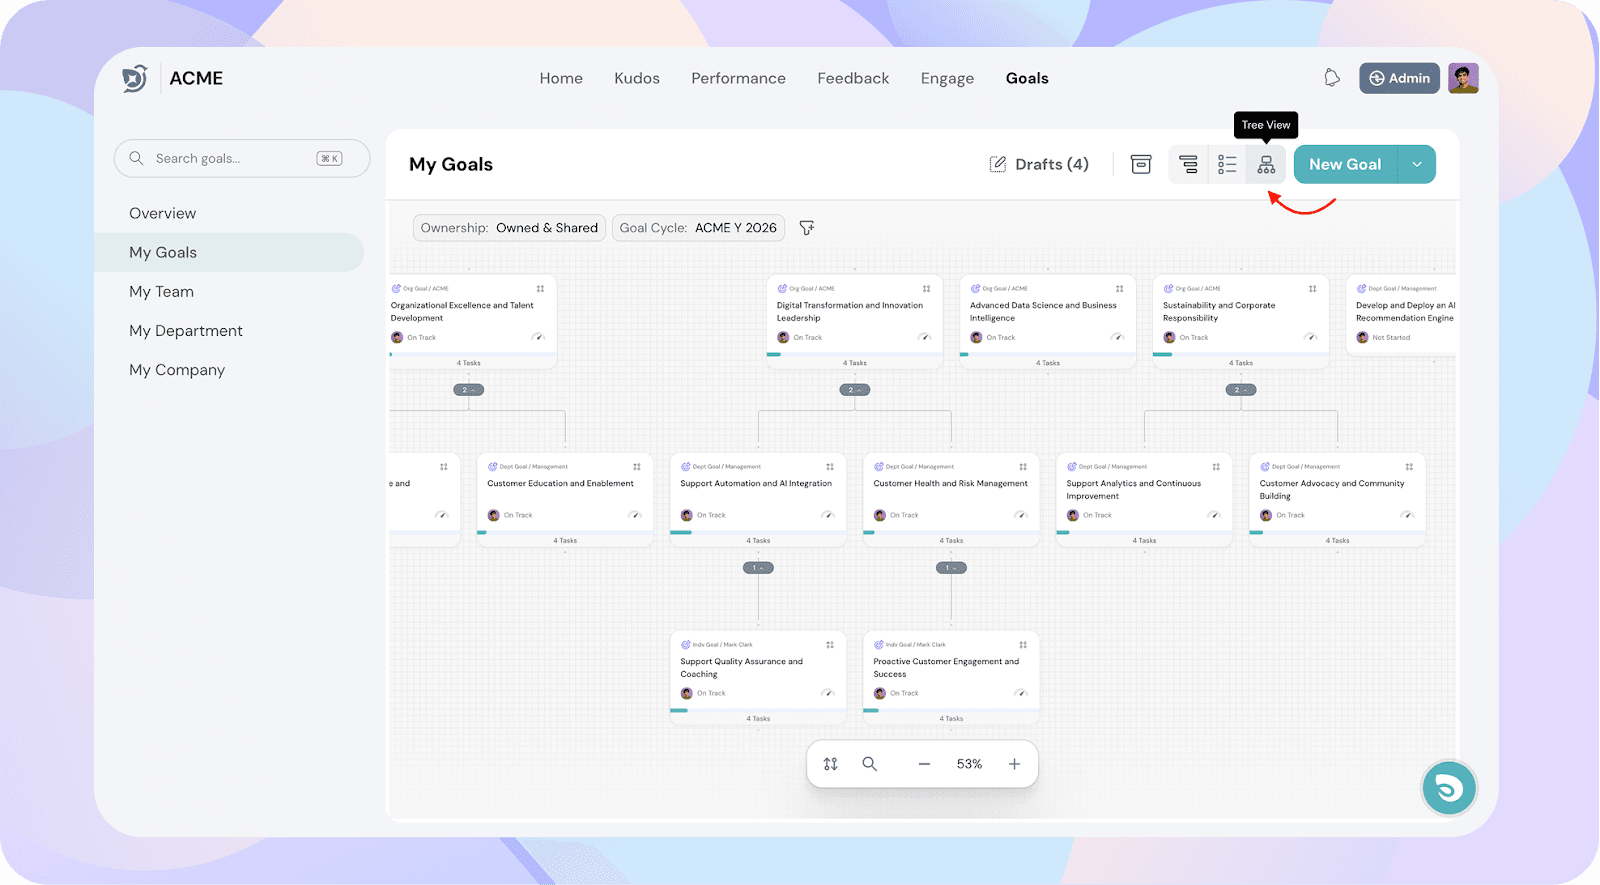This screenshot has height=885, width=1600.
Task: Expand the New Goal dropdown arrow
Action: tap(1416, 165)
